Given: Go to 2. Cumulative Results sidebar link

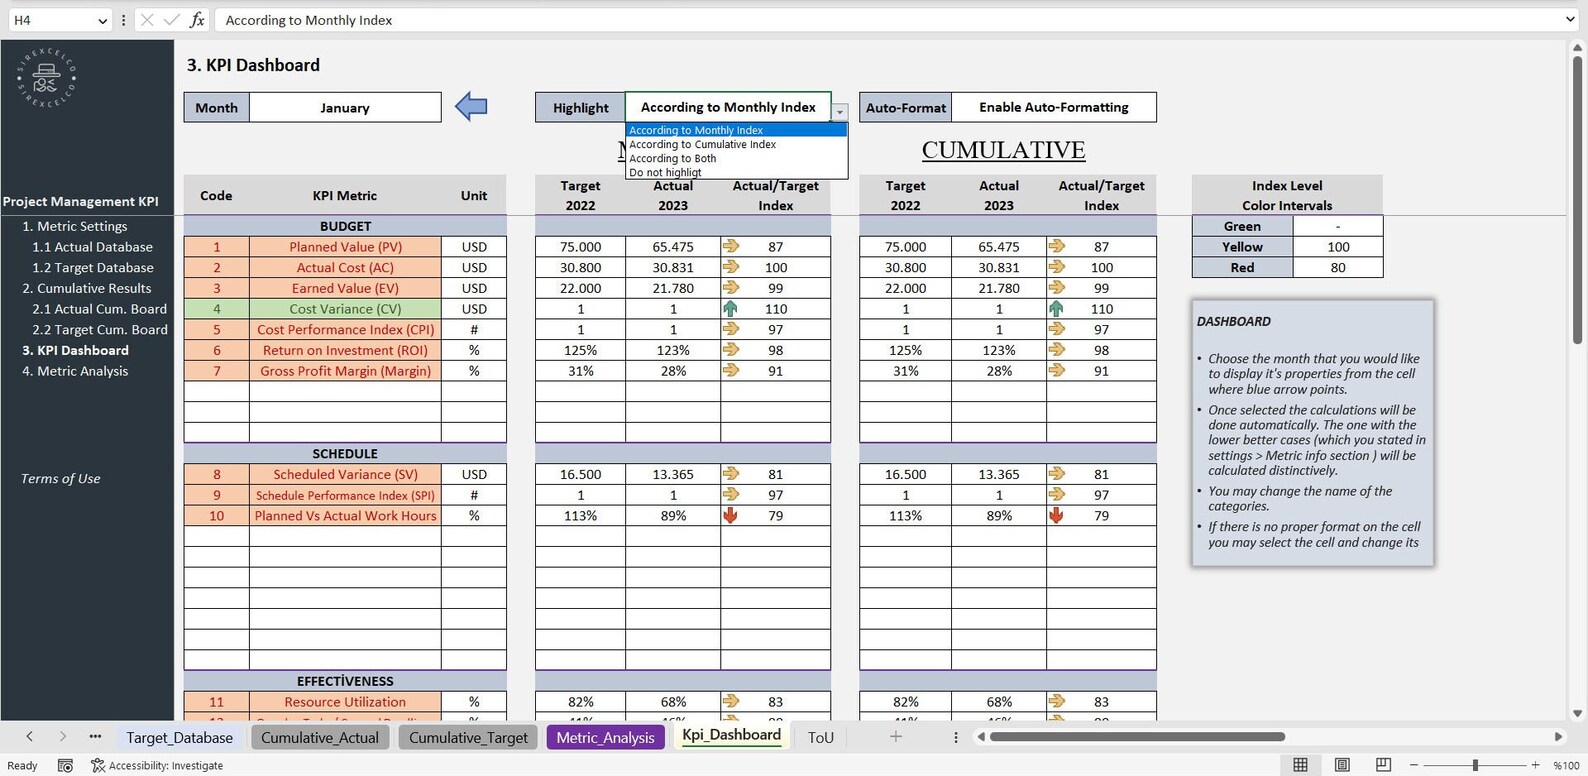Looking at the screenshot, I should point(87,288).
